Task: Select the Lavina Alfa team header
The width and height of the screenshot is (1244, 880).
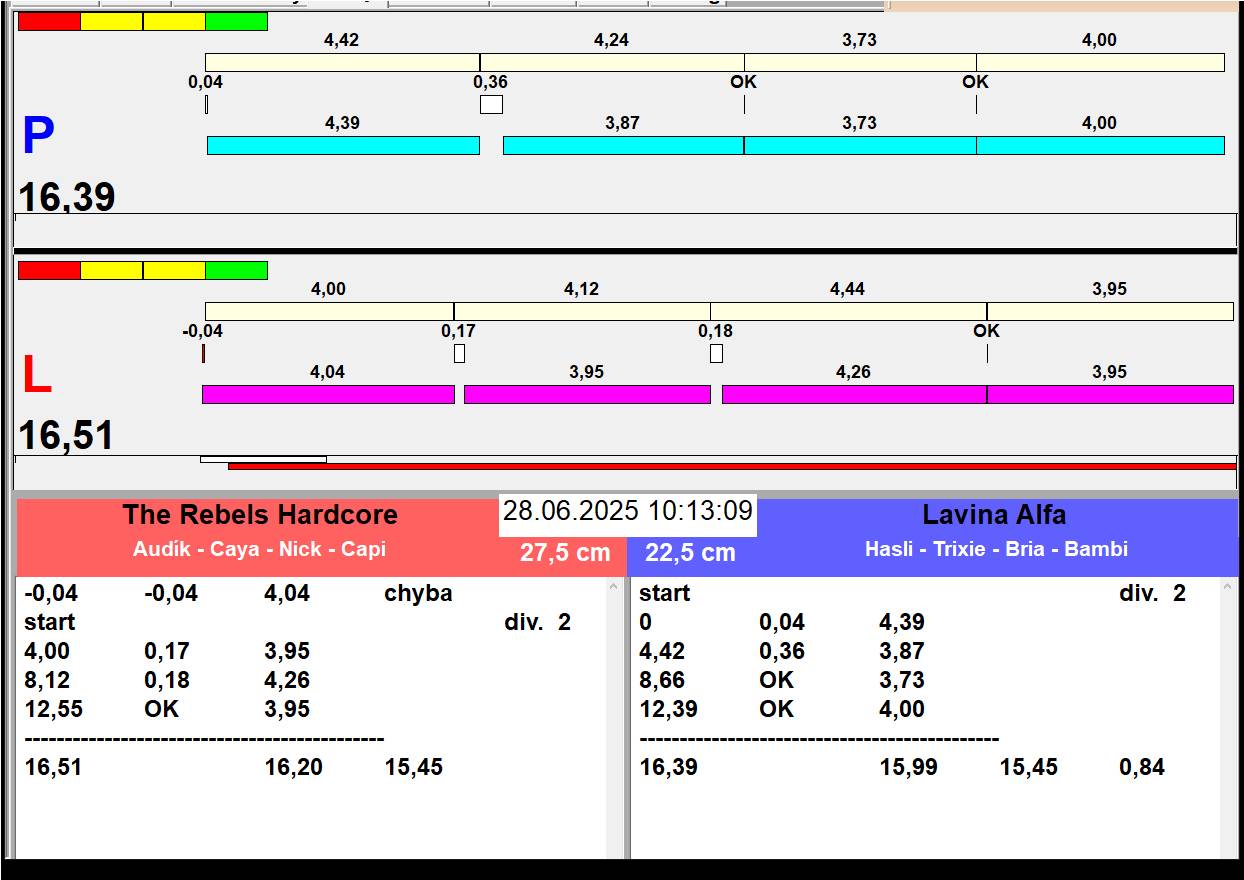Action: tap(994, 515)
